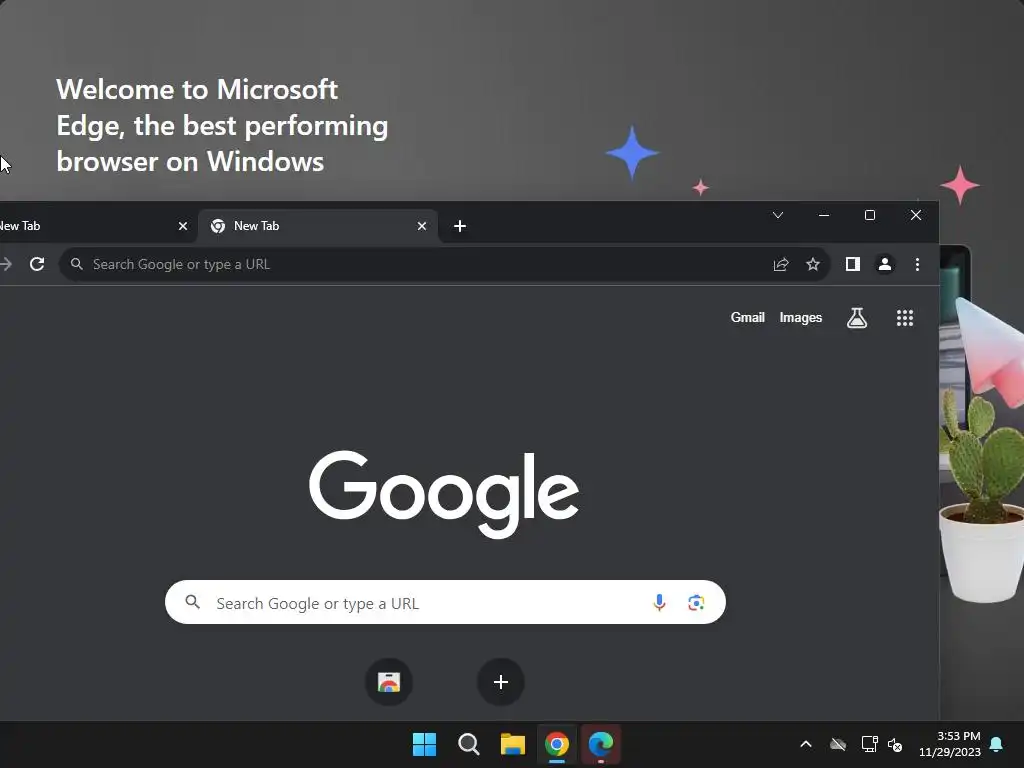Image resolution: width=1024 pixels, height=768 pixels.
Task: Open the notifications bell
Action: pyautogui.click(x=997, y=744)
